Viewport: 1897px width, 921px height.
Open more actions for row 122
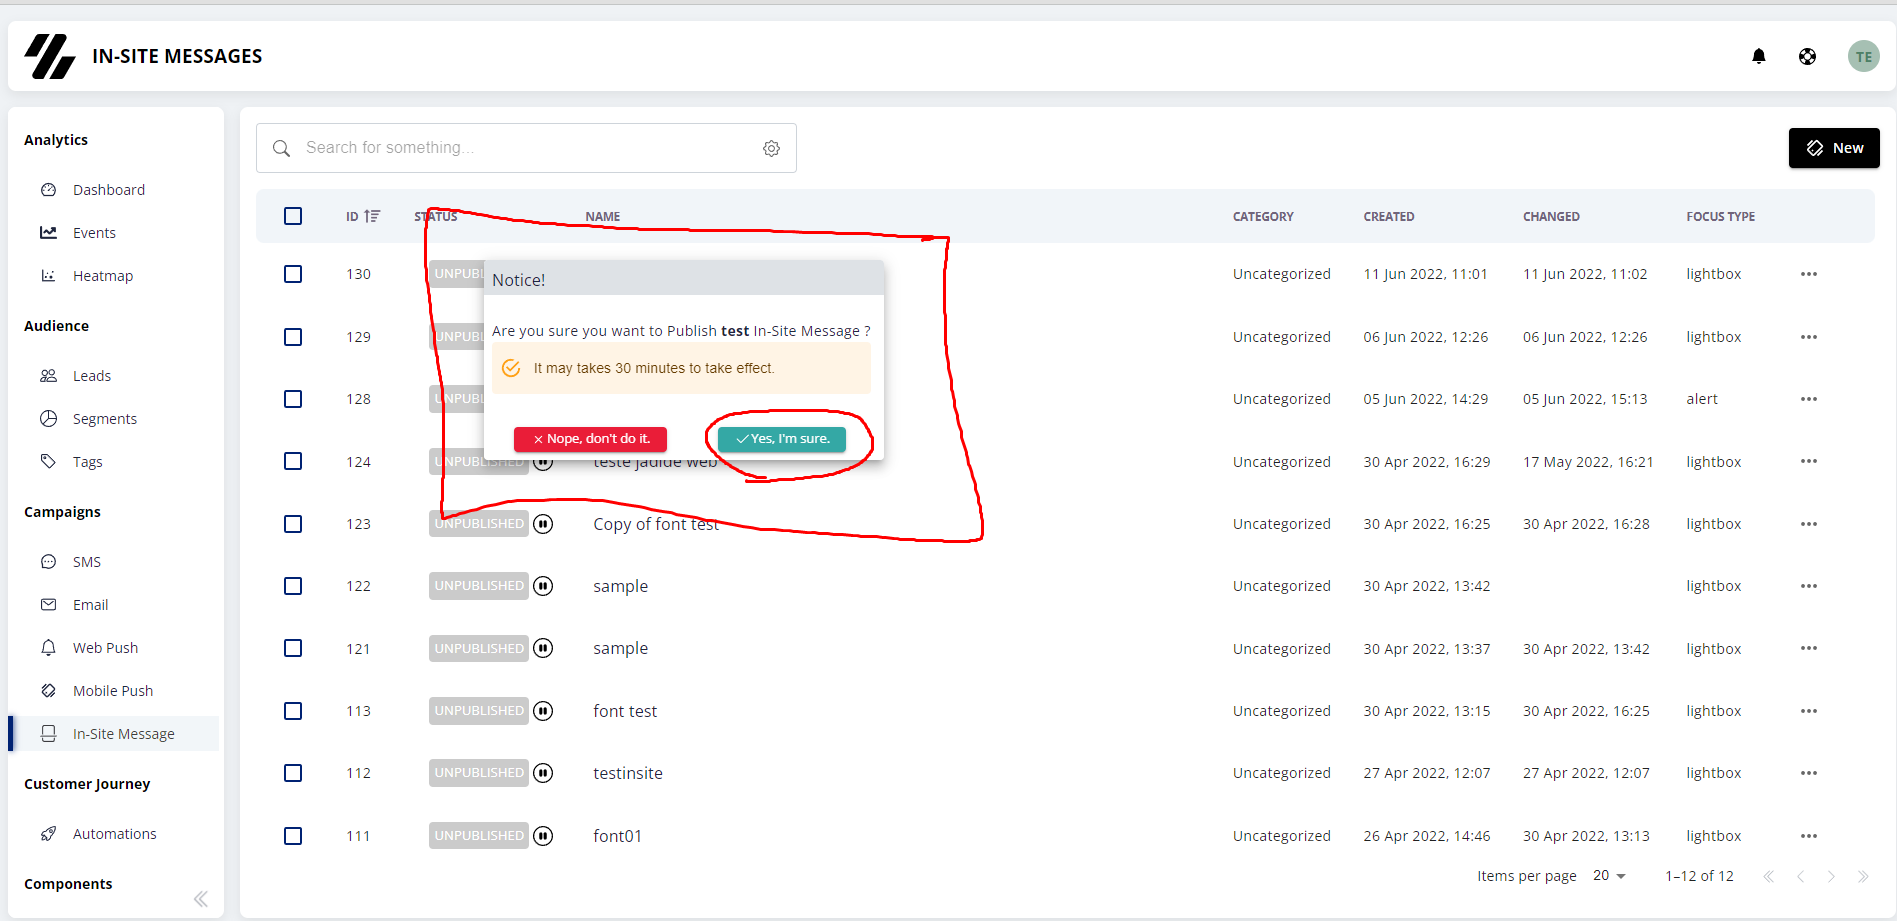(x=1808, y=586)
